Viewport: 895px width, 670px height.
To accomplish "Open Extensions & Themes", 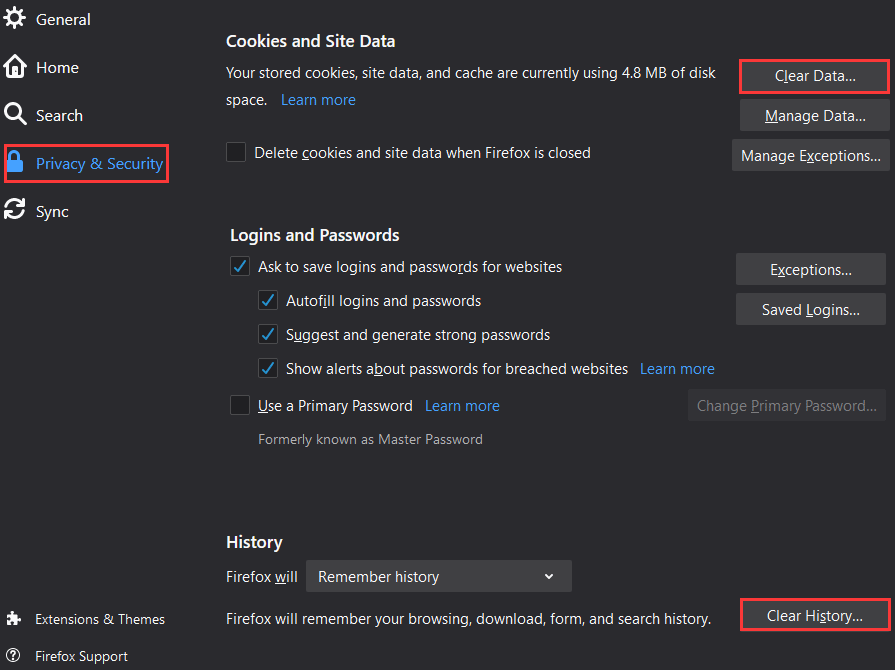I will tap(100, 619).
